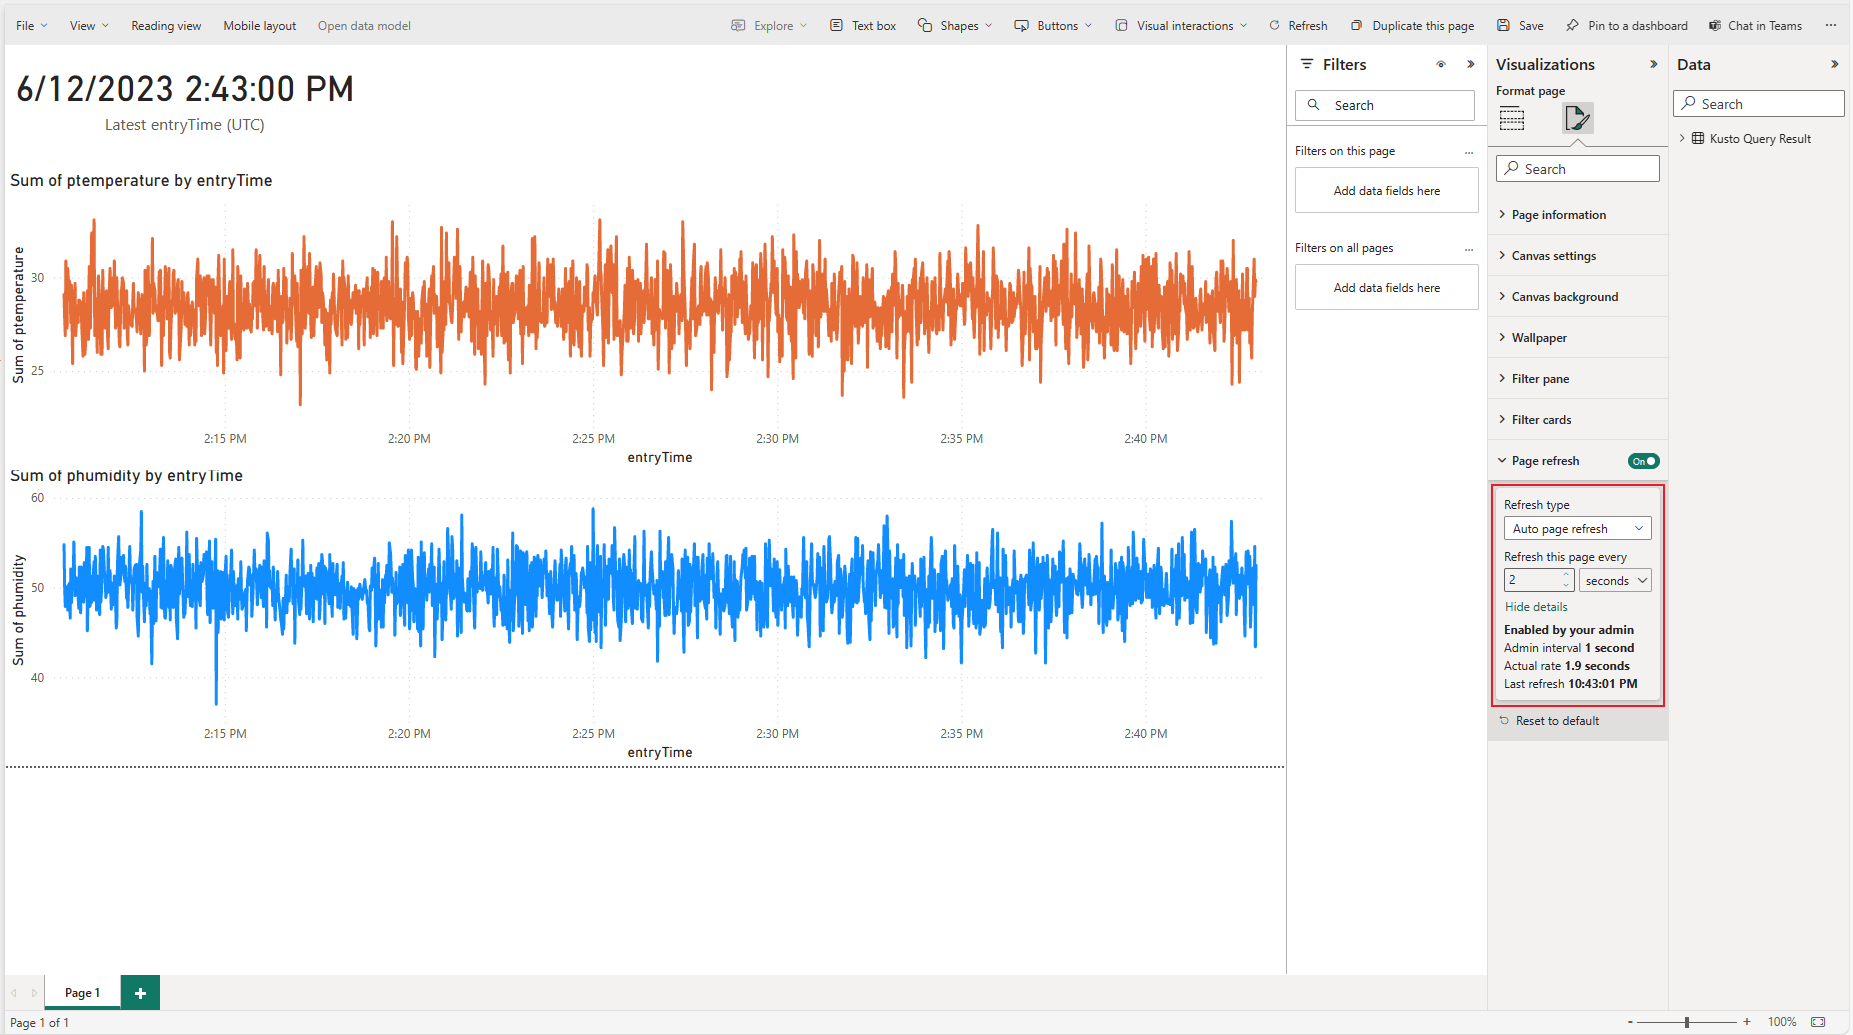
Task: Increase the refresh interval with the up arrow
Action: click(1566, 575)
